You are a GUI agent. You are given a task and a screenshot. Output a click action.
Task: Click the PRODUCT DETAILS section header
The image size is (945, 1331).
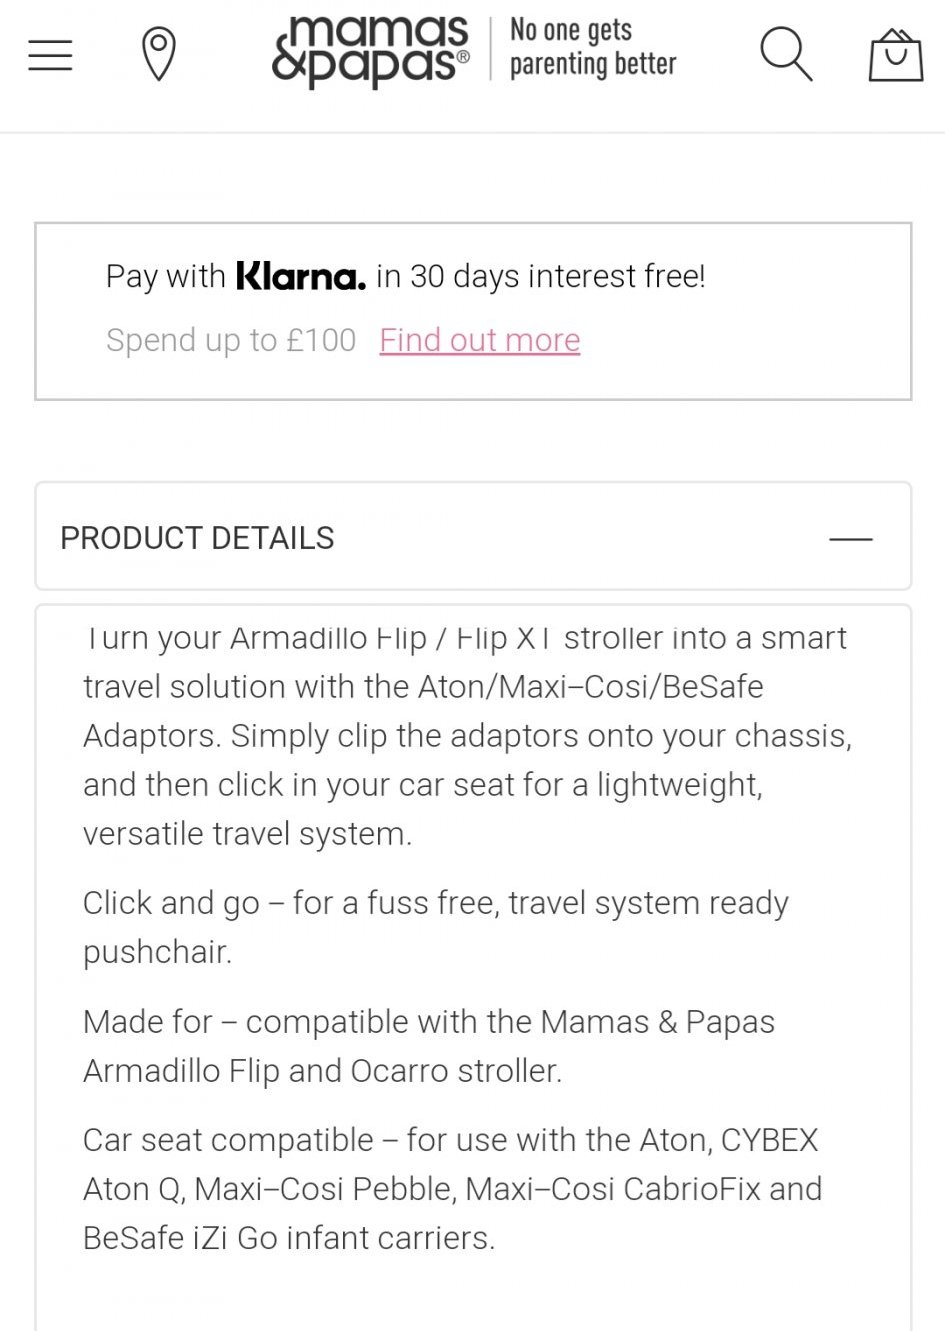[x=198, y=538]
